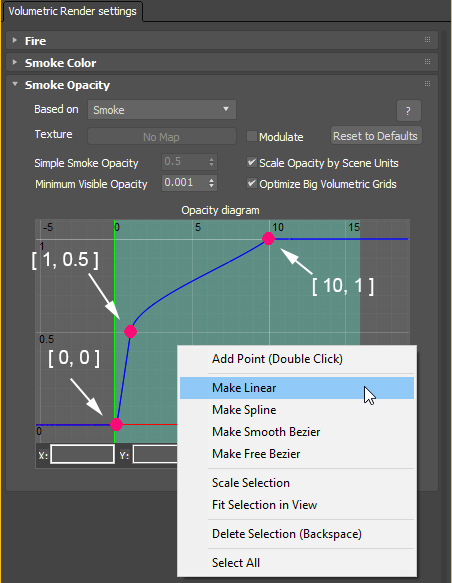Screen dimensions: 452x583
Task: Open the Based on Smoke dropdown
Action: tap(162, 110)
